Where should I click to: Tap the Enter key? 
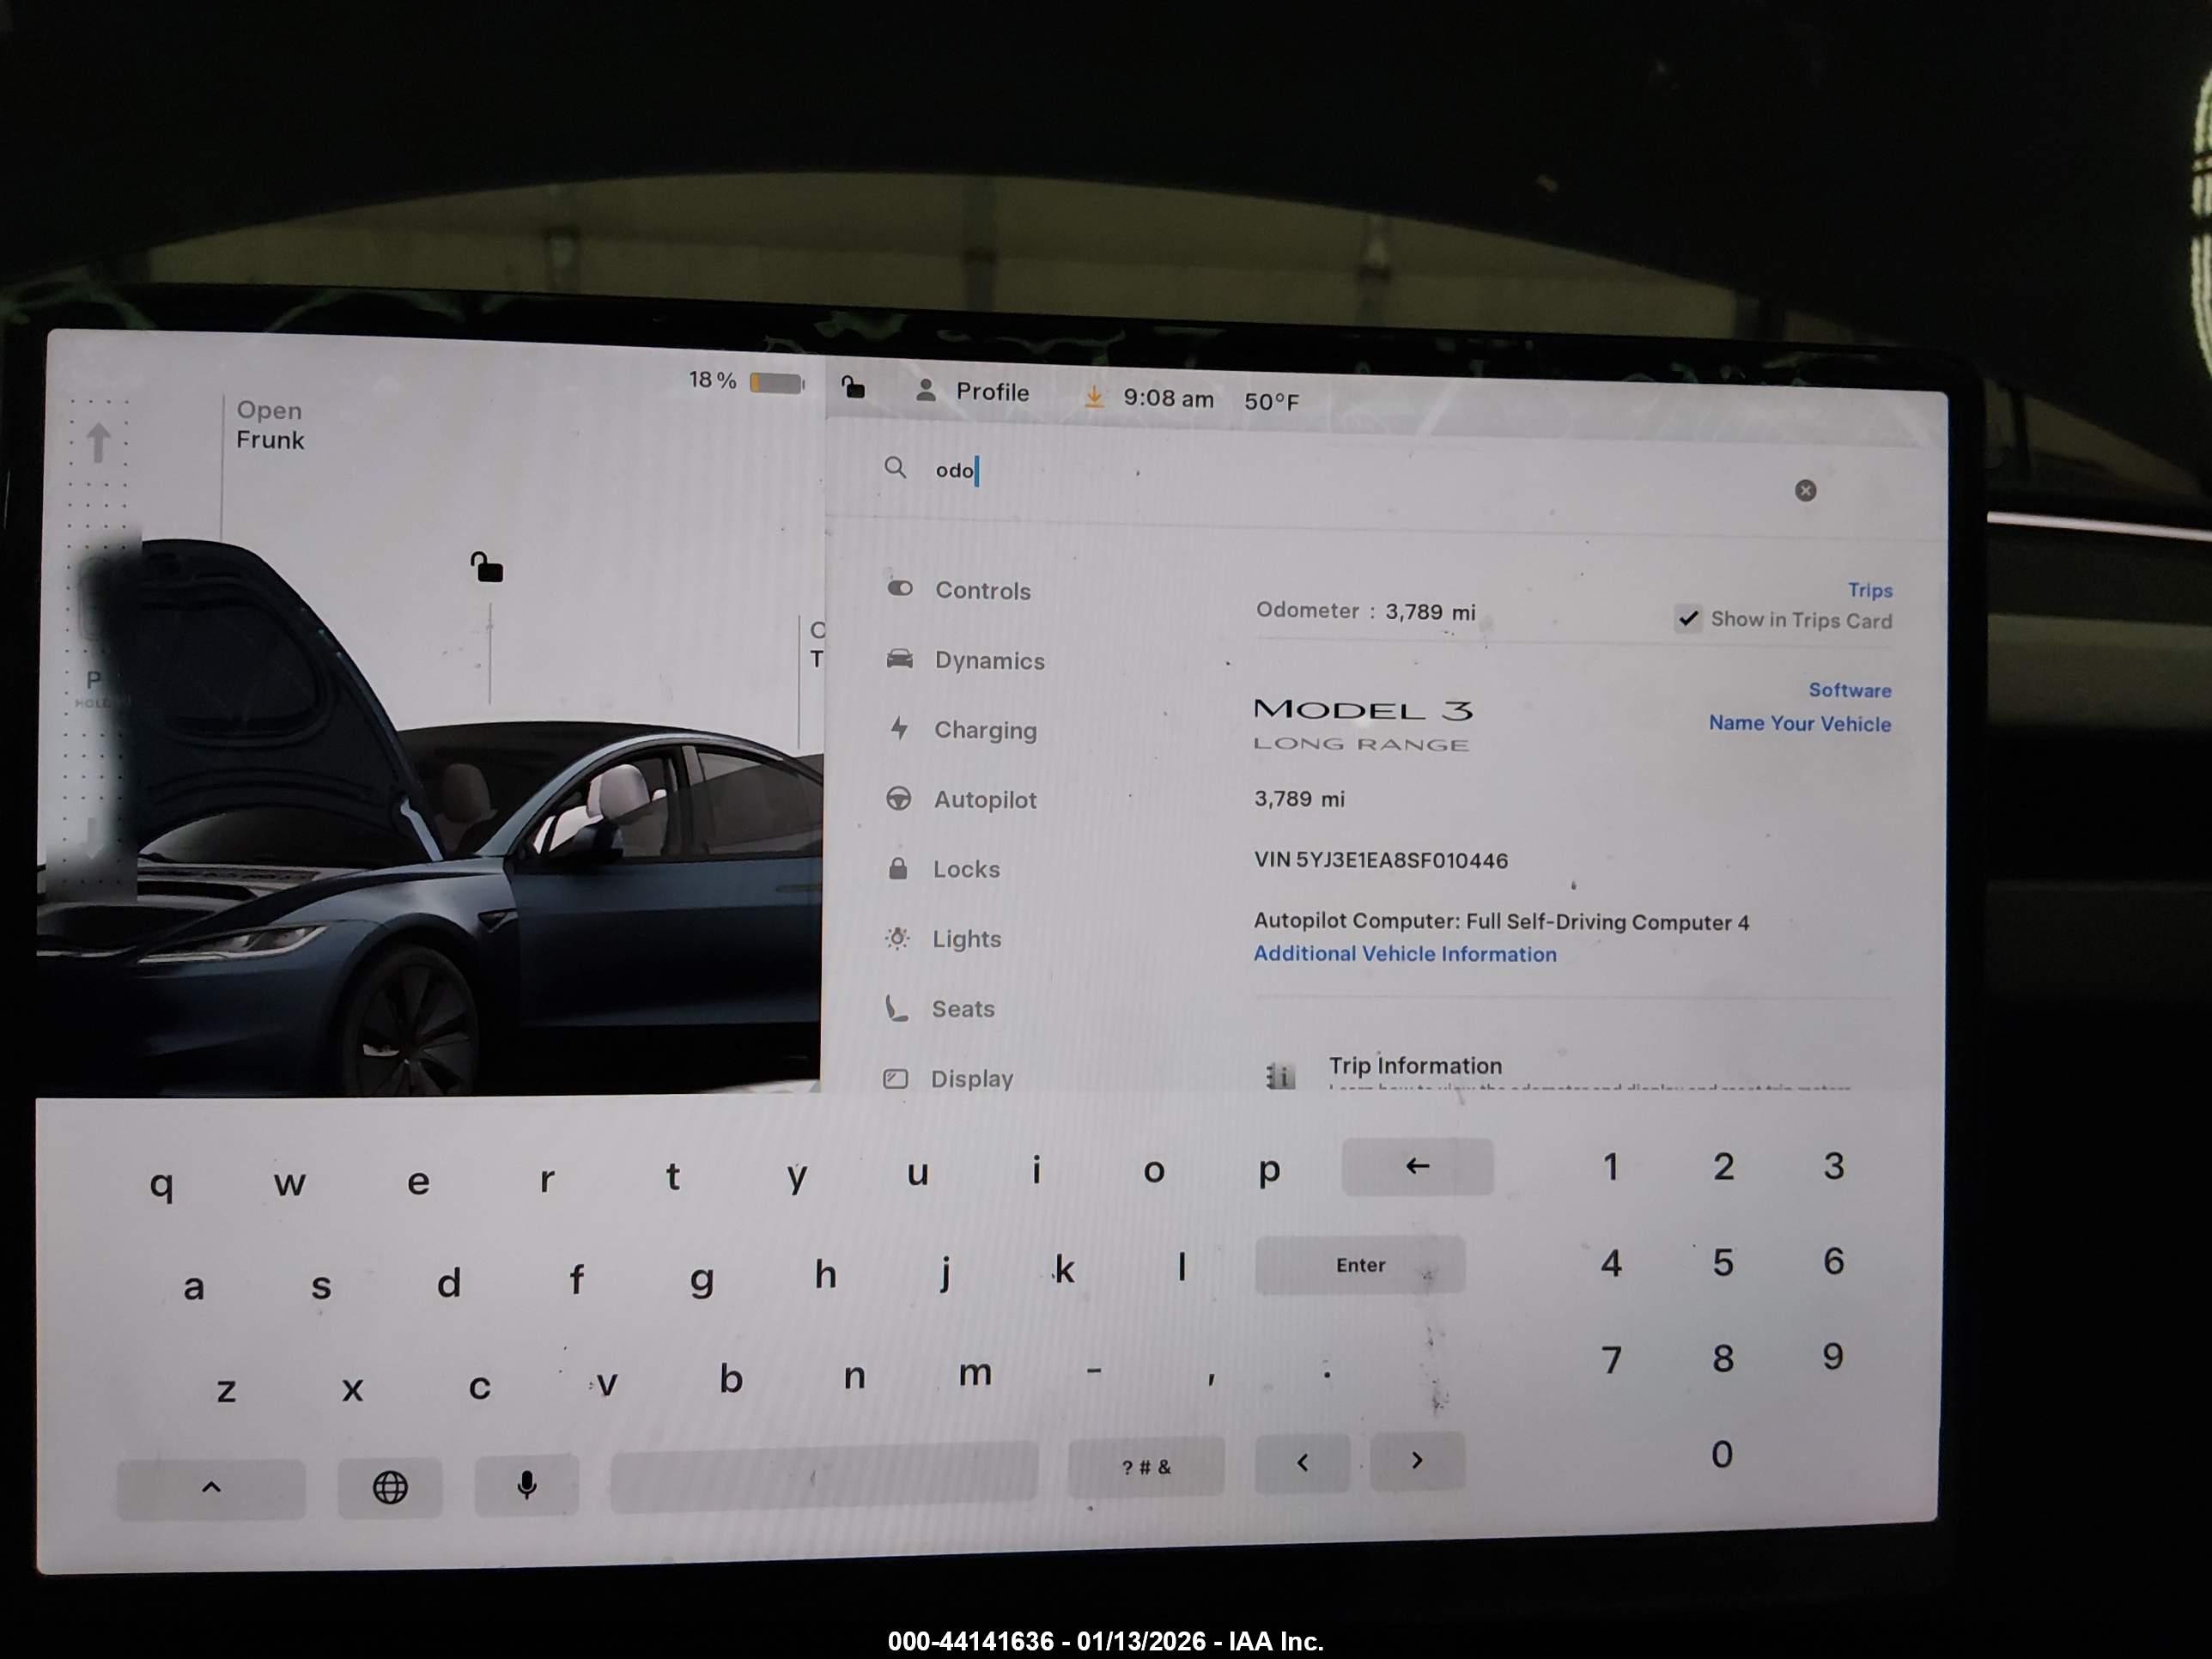(x=1360, y=1265)
